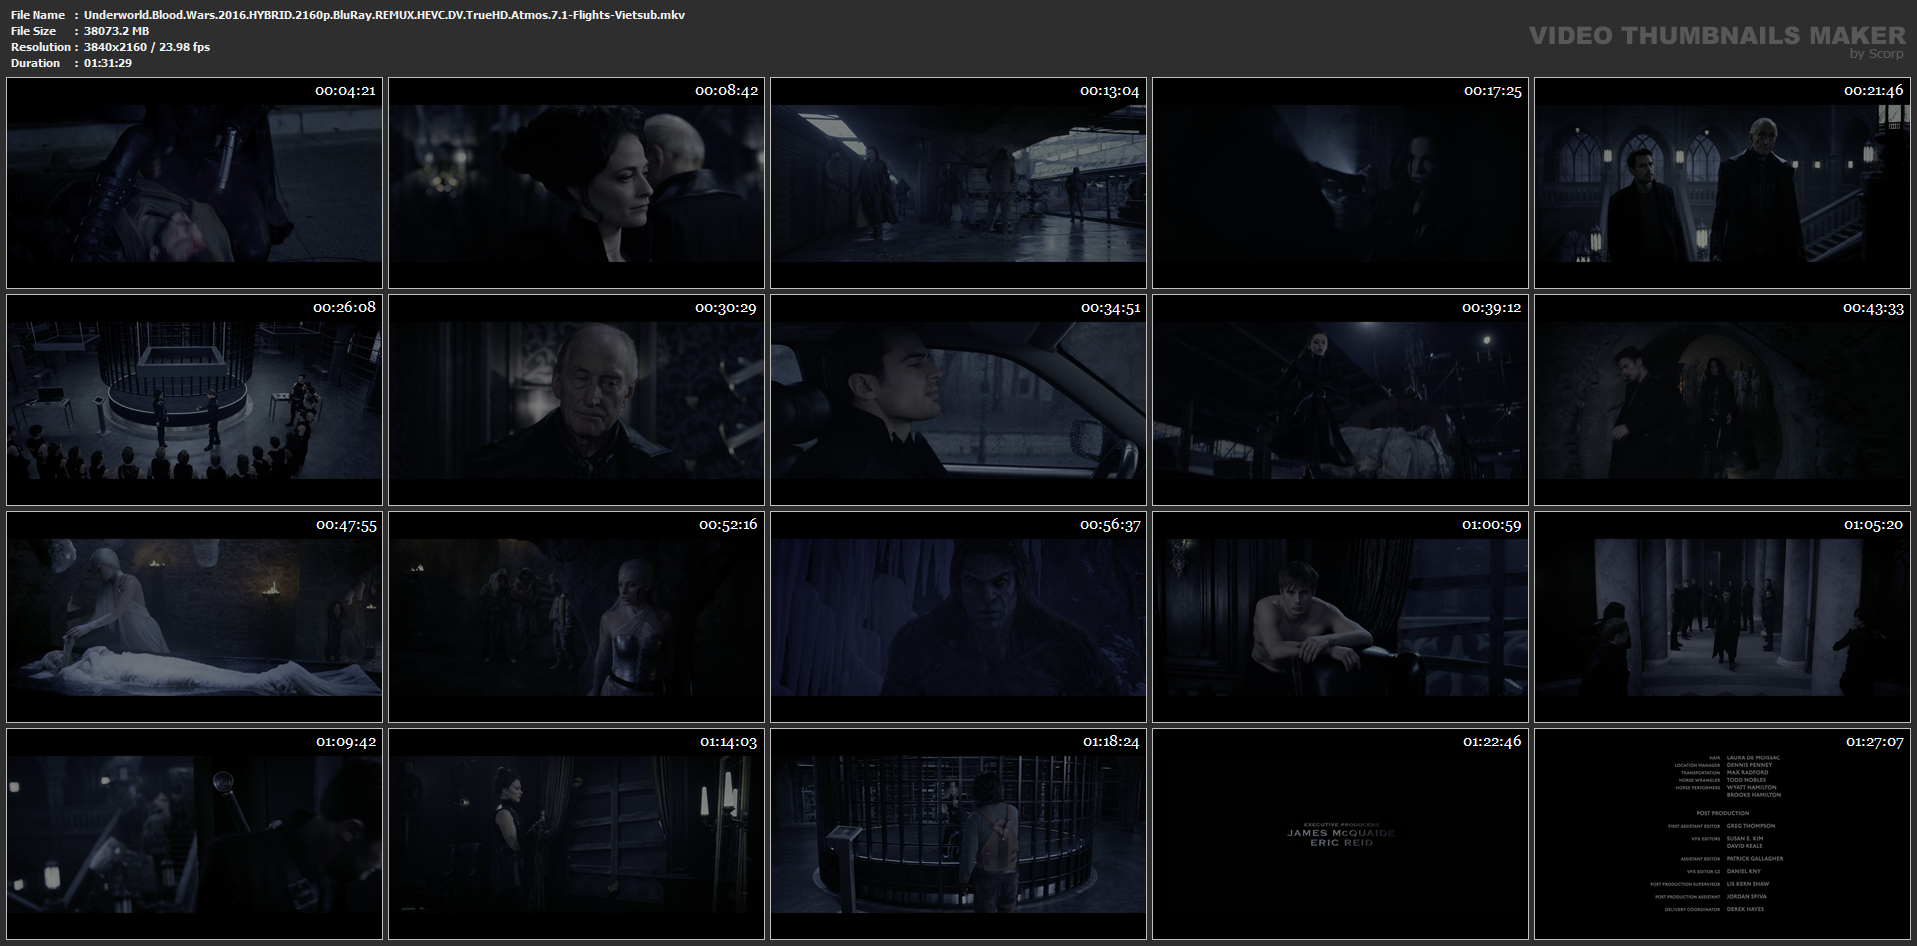Select the thumbnail timestamped 00:04:21
This screenshot has width=1917, height=946.
(194, 184)
